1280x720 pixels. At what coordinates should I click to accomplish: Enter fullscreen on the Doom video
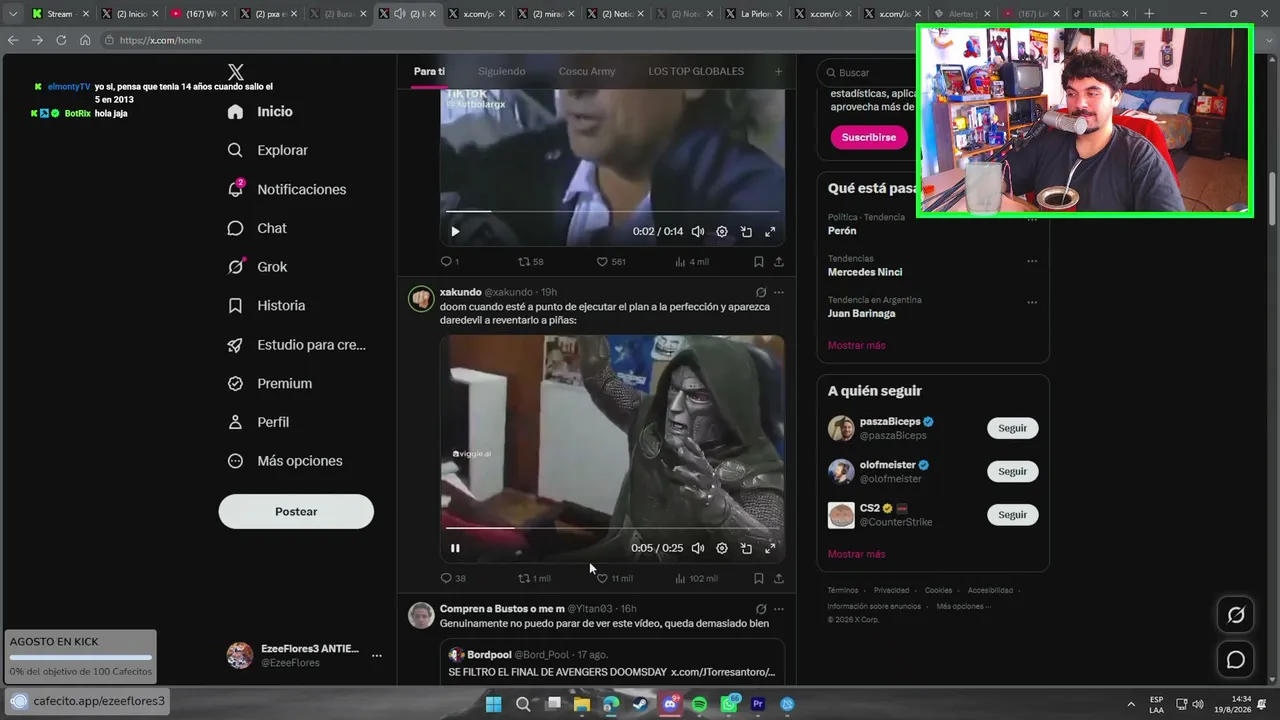click(770, 548)
